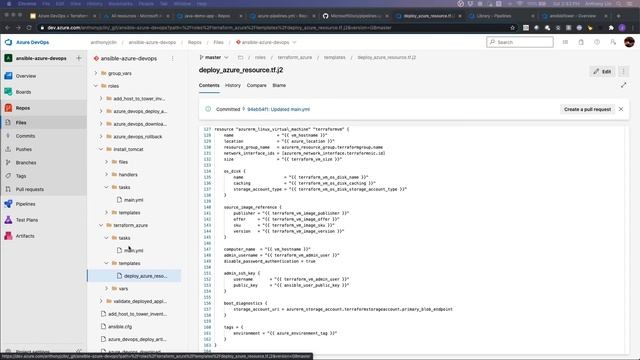Click Repos in top breadcrumb
The width and height of the screenshot is (640, 360).
tap(195, 42)
